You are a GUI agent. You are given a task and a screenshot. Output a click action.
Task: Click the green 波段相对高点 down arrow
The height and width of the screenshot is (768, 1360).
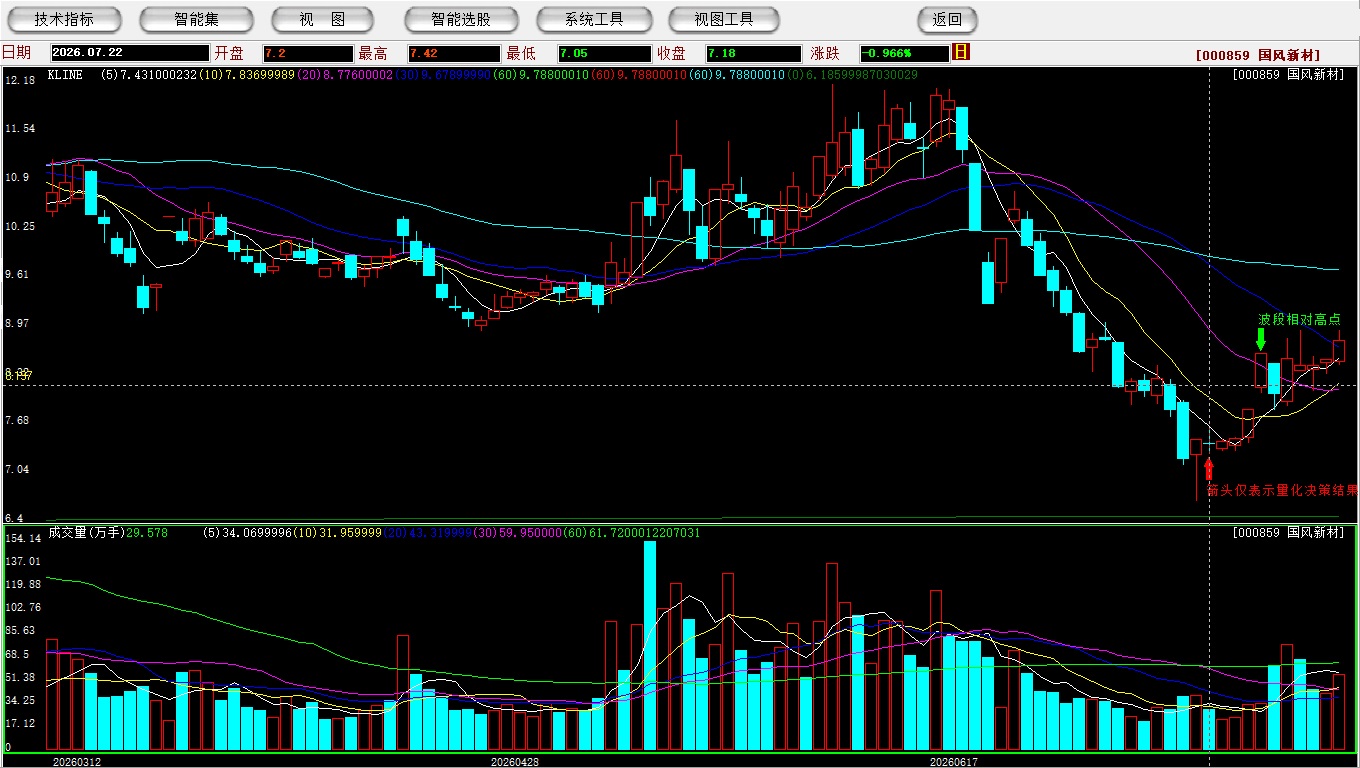point(1261,339)
